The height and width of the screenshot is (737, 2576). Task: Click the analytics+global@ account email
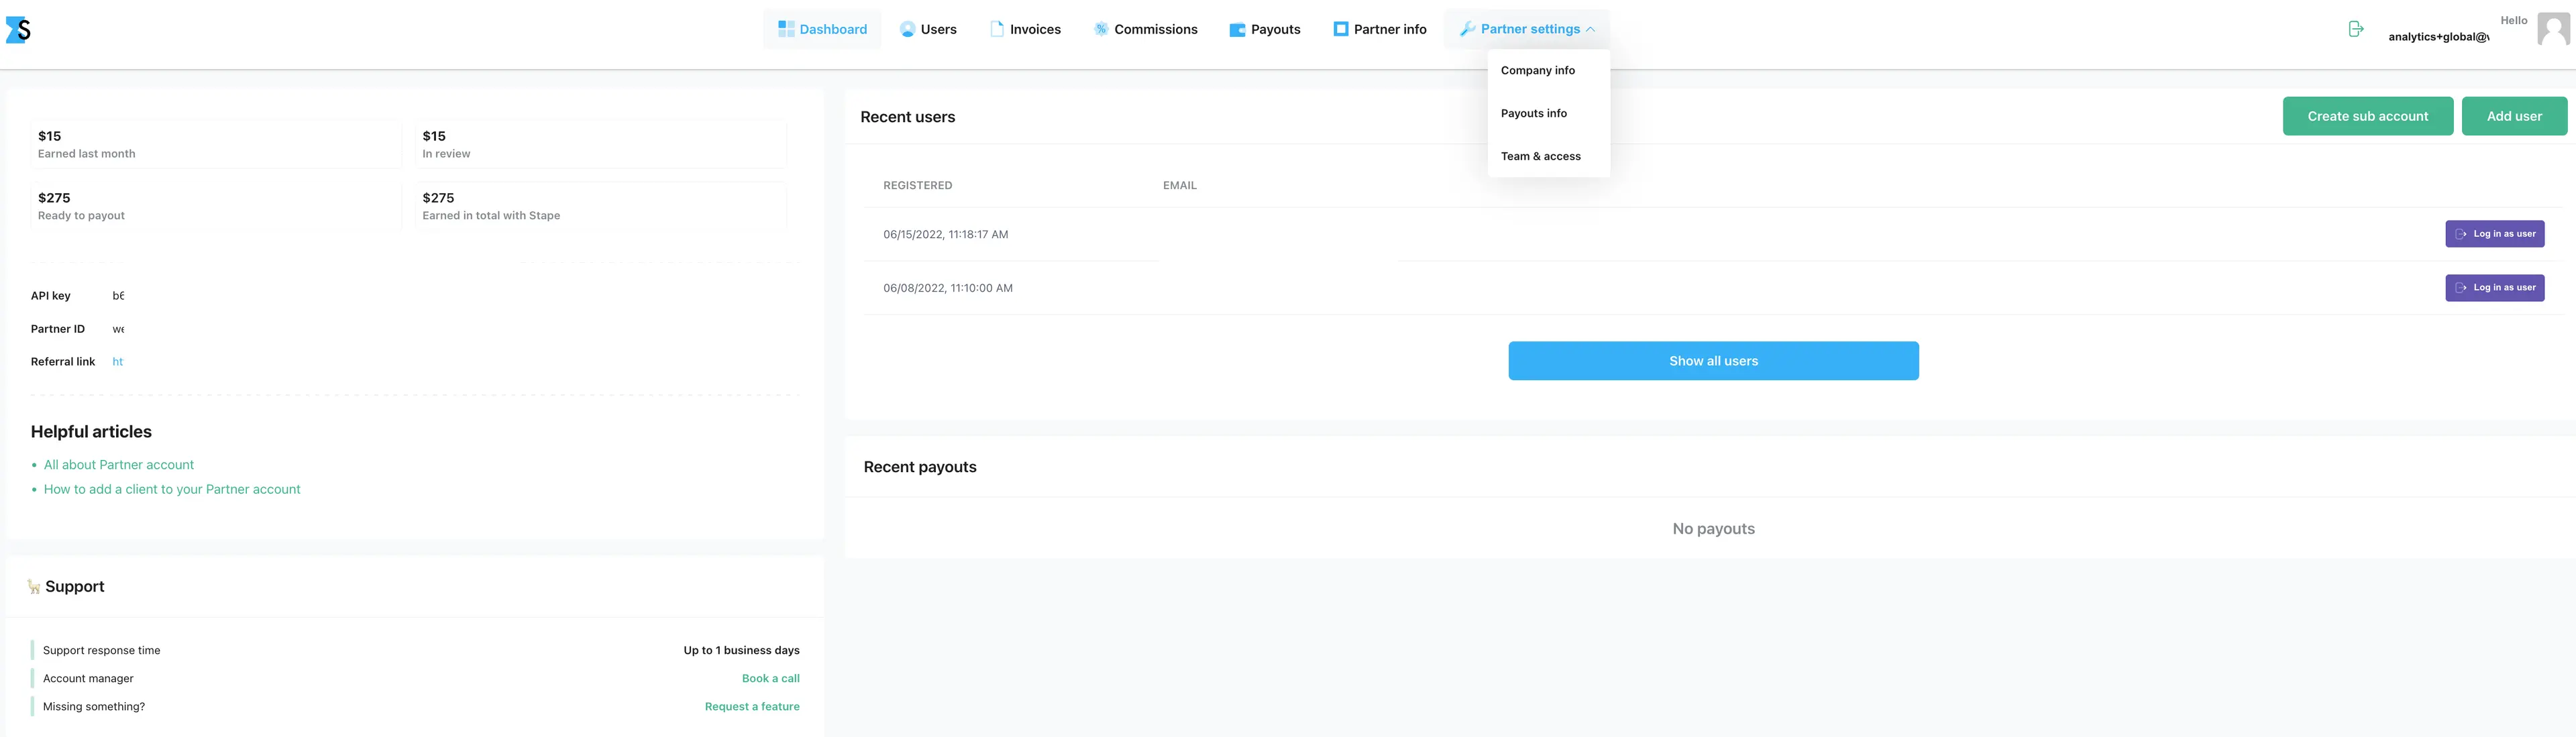click(x=2438, y=37)
